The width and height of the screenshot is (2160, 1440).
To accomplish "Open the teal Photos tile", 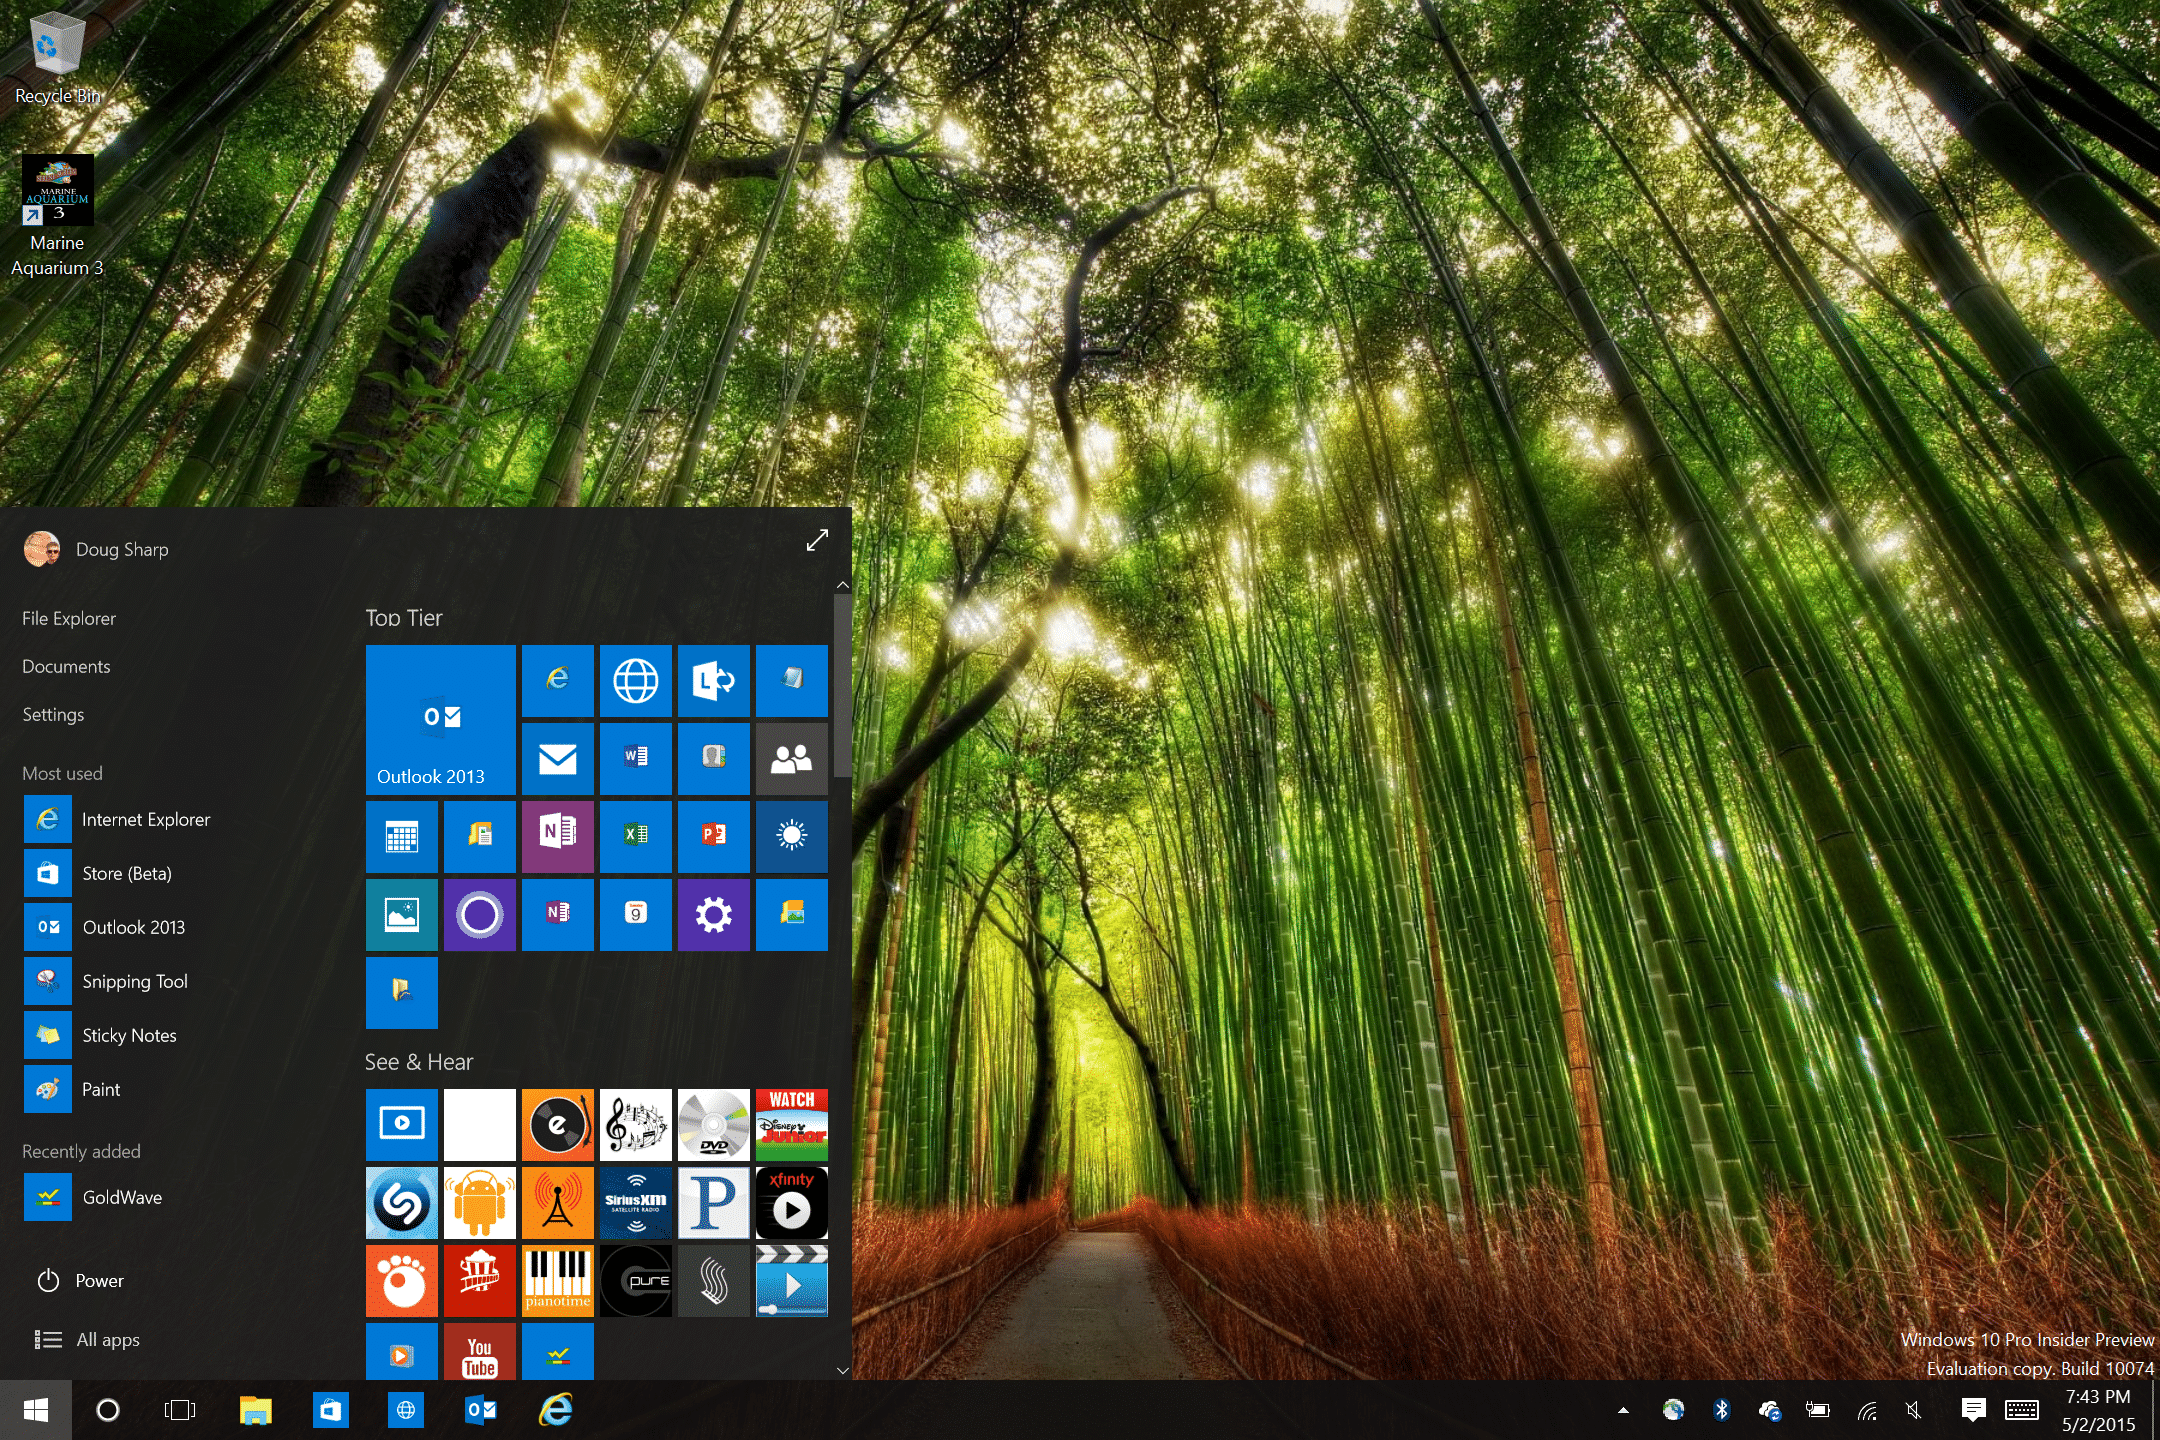I will coord(401,915).
